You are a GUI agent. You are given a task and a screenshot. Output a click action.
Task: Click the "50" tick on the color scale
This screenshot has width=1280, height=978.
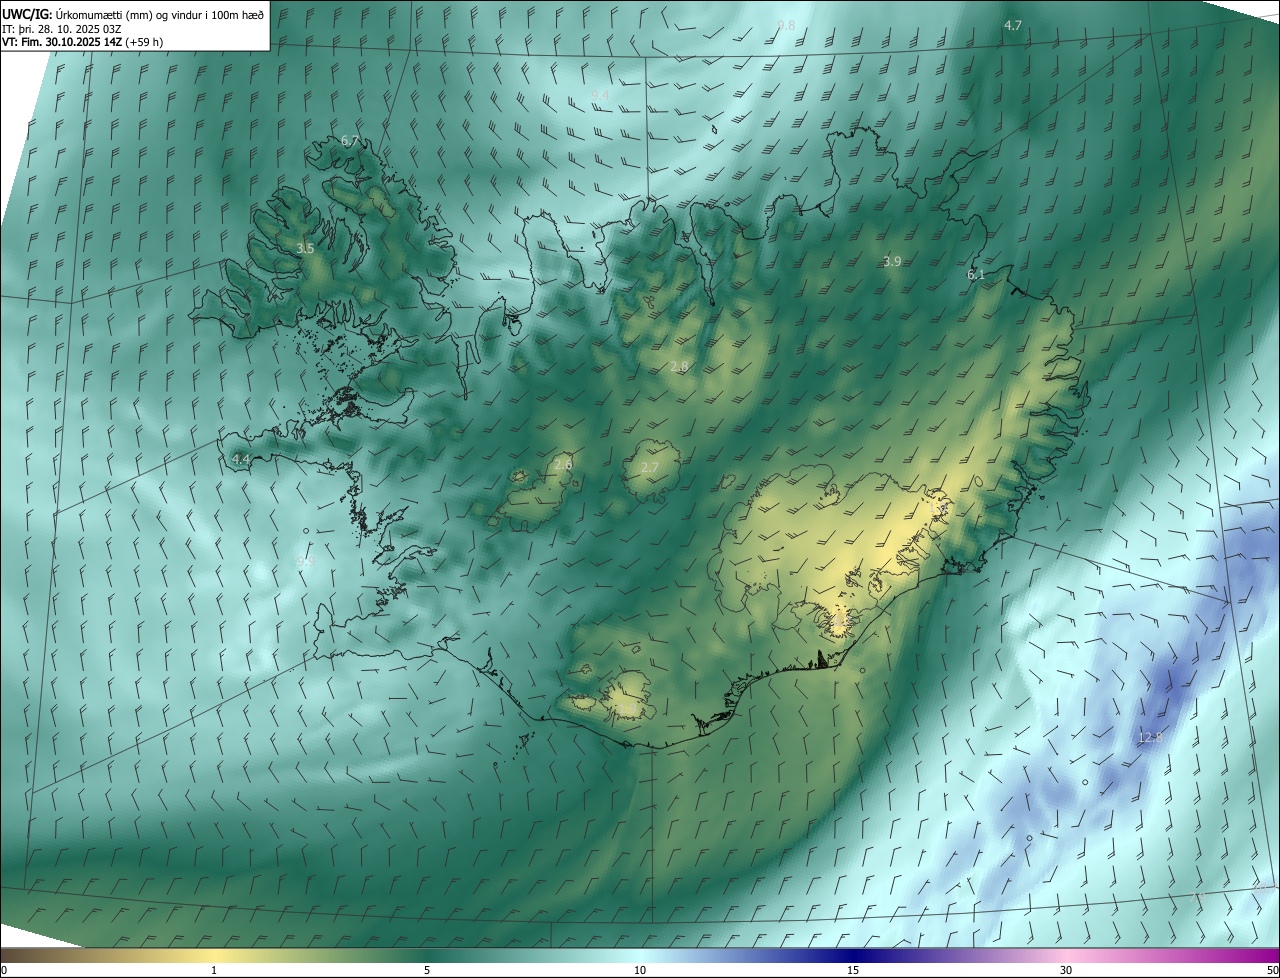coord(1272,970)
